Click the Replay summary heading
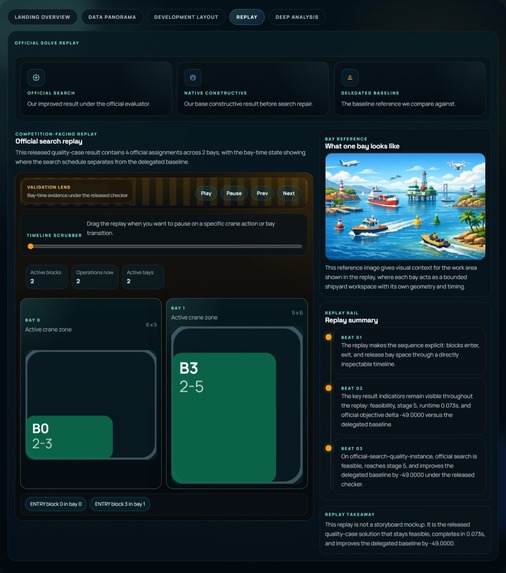506x573 pixels. click(x=351, y=320)
